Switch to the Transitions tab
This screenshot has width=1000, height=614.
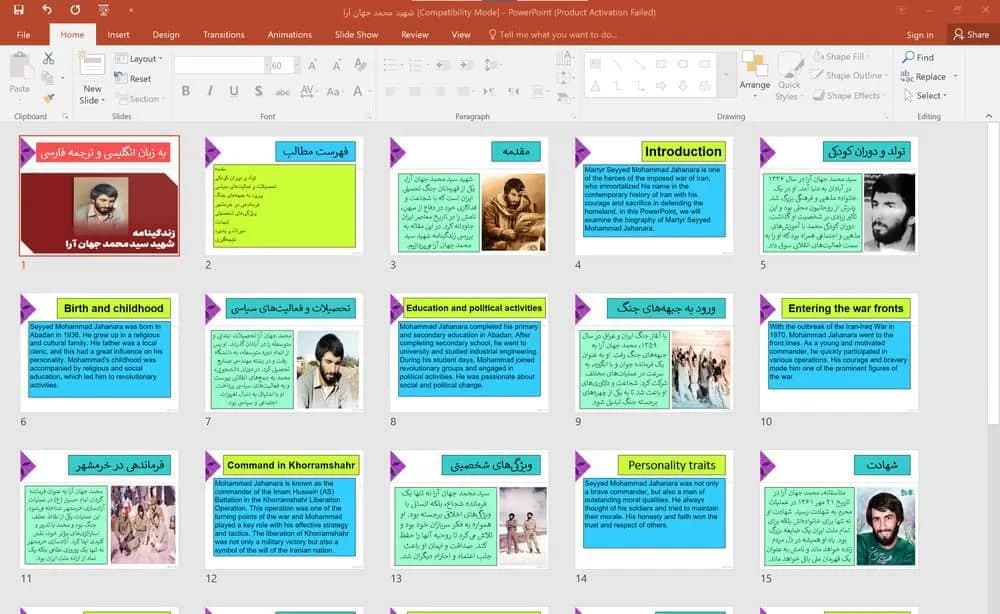tap(223, 35)
